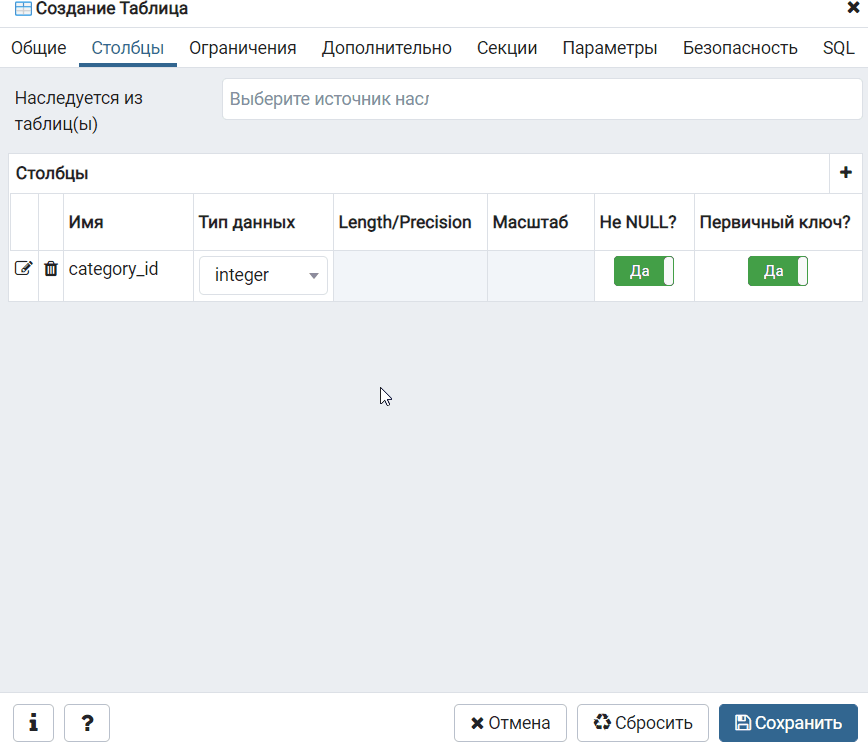
Task: Switch to the Безопасность tab
Action: (x=740, y=48)
